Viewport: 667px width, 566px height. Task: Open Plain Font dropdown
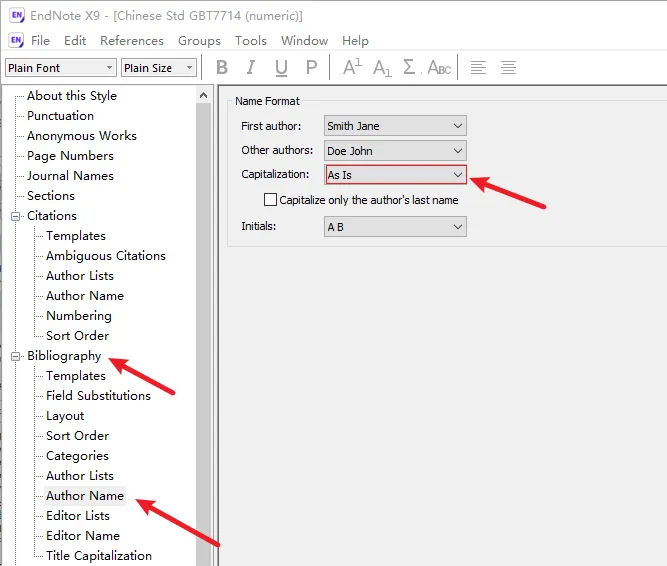61,68
